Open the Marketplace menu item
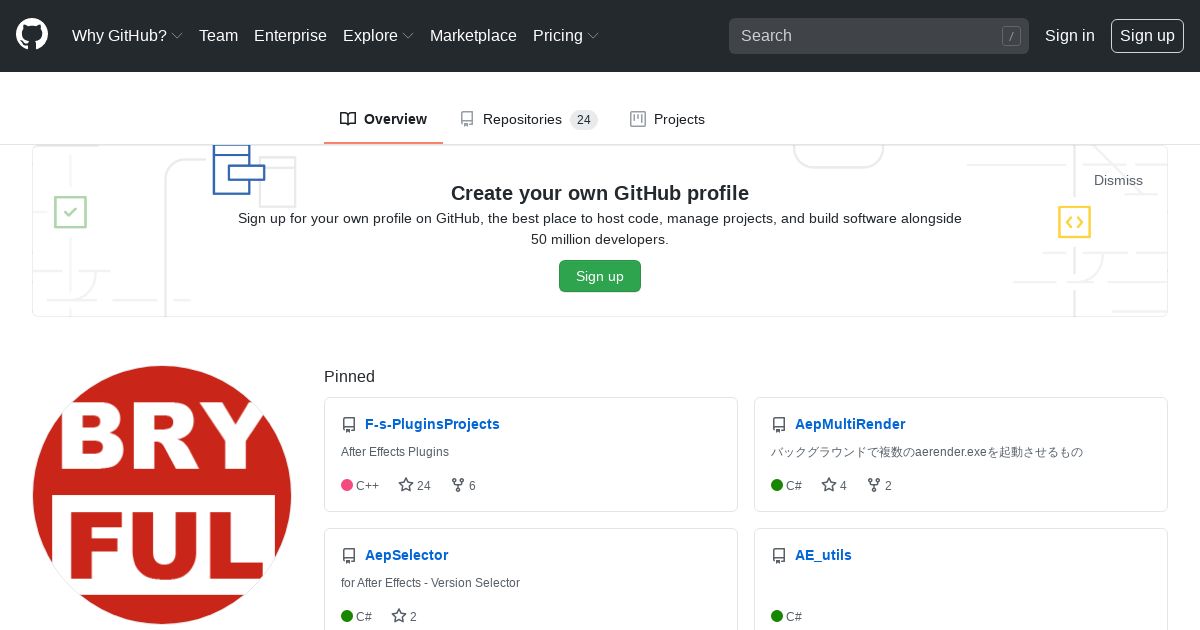This screenshot has height=630, width=1200. click(473, 35)
